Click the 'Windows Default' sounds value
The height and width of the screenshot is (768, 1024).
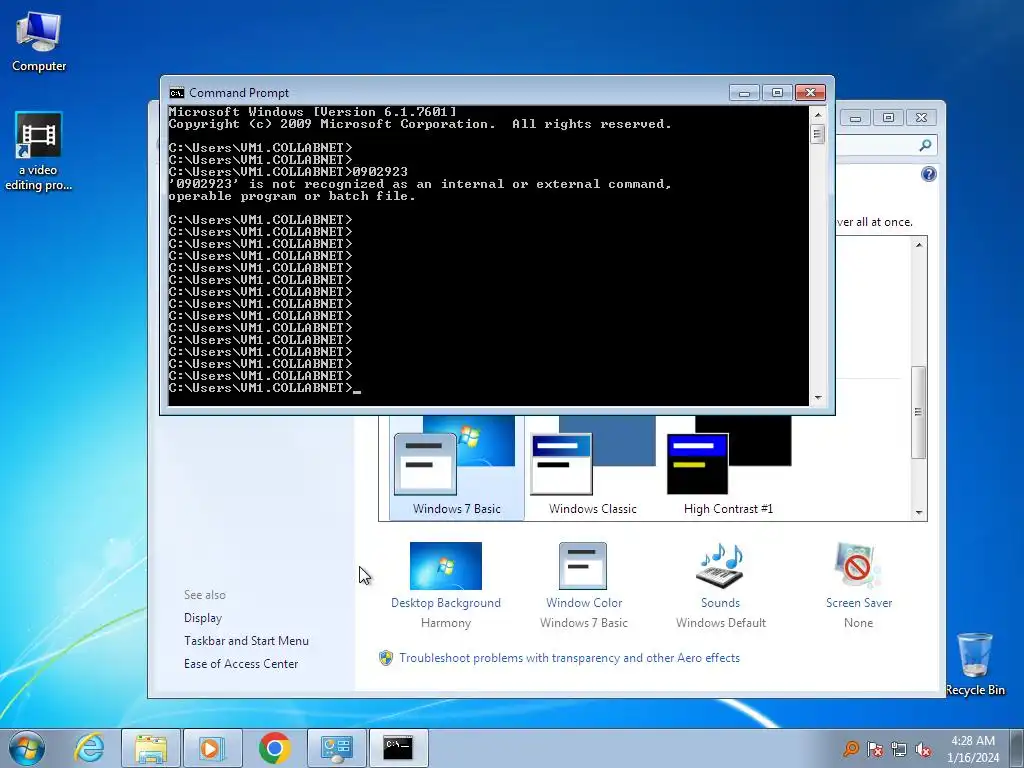coord(721,623)
